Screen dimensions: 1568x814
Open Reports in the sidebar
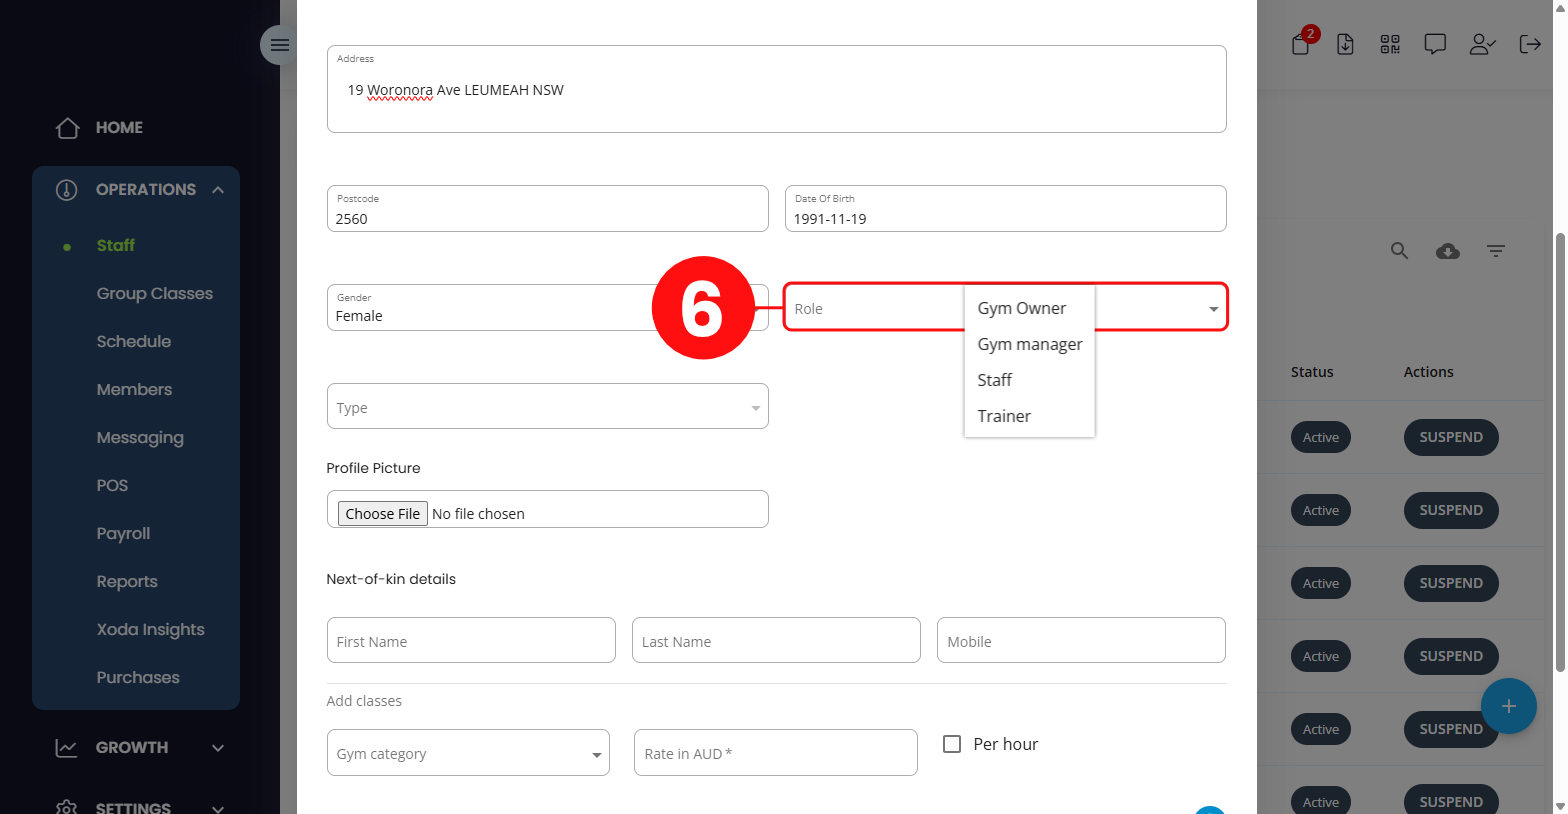click(127, 582)
